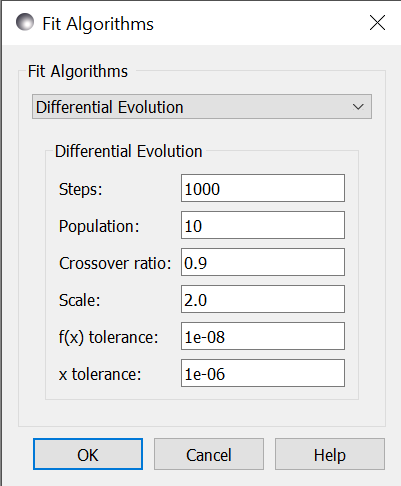The height and width of the screenshot is (486, 401).
Task: Click the Population input field
Action: [x=263, y=225]
